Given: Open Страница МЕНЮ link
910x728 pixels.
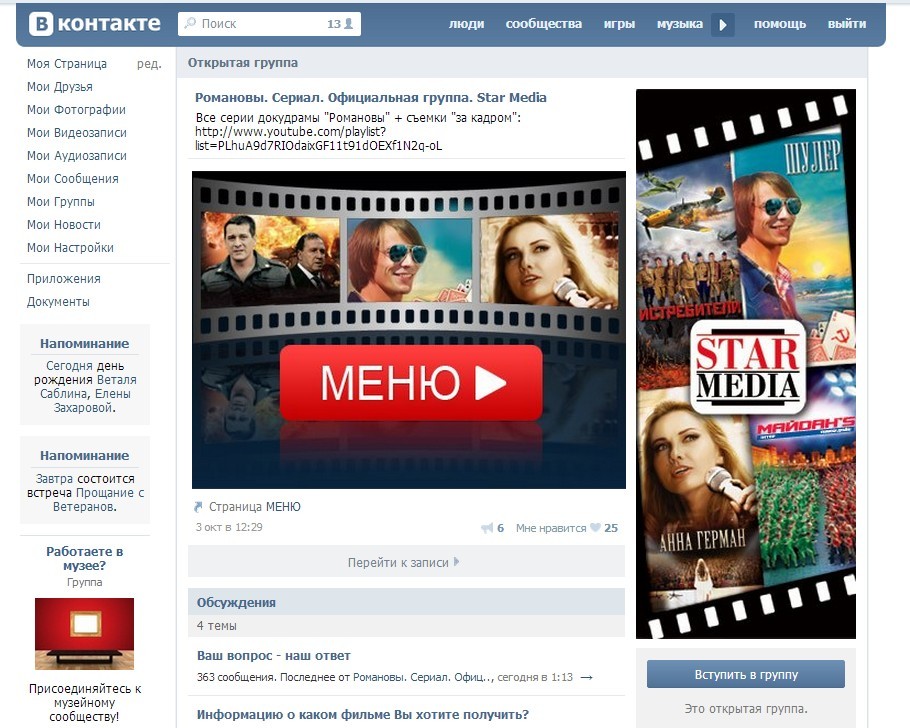Looking at the screenshot, I should point(255,507).
